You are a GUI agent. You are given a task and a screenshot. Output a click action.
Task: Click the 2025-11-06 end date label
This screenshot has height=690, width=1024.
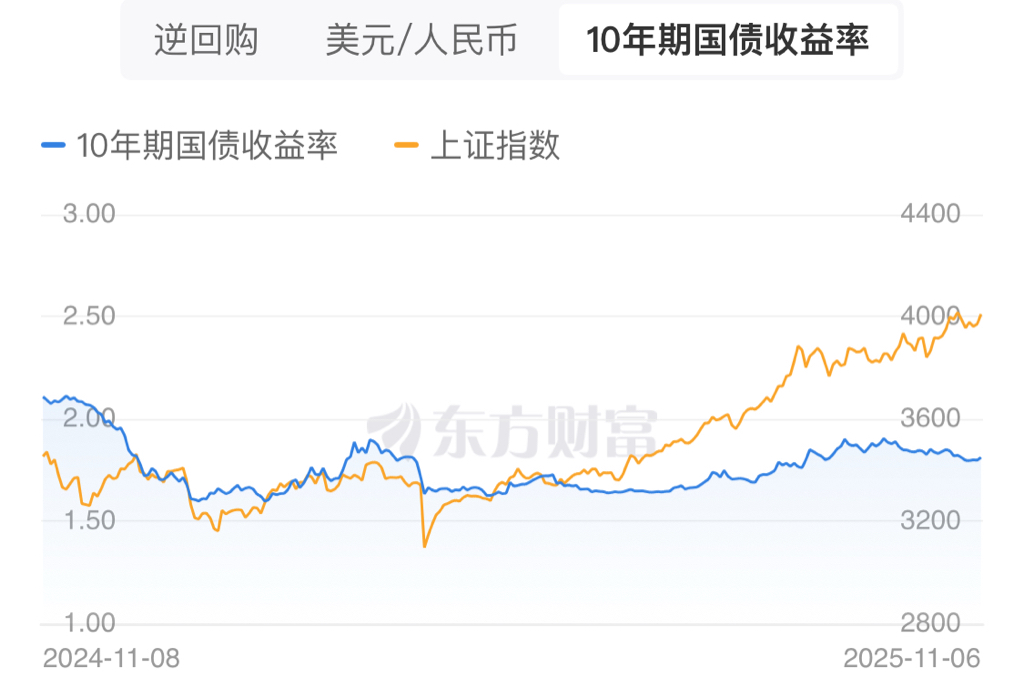911,659
